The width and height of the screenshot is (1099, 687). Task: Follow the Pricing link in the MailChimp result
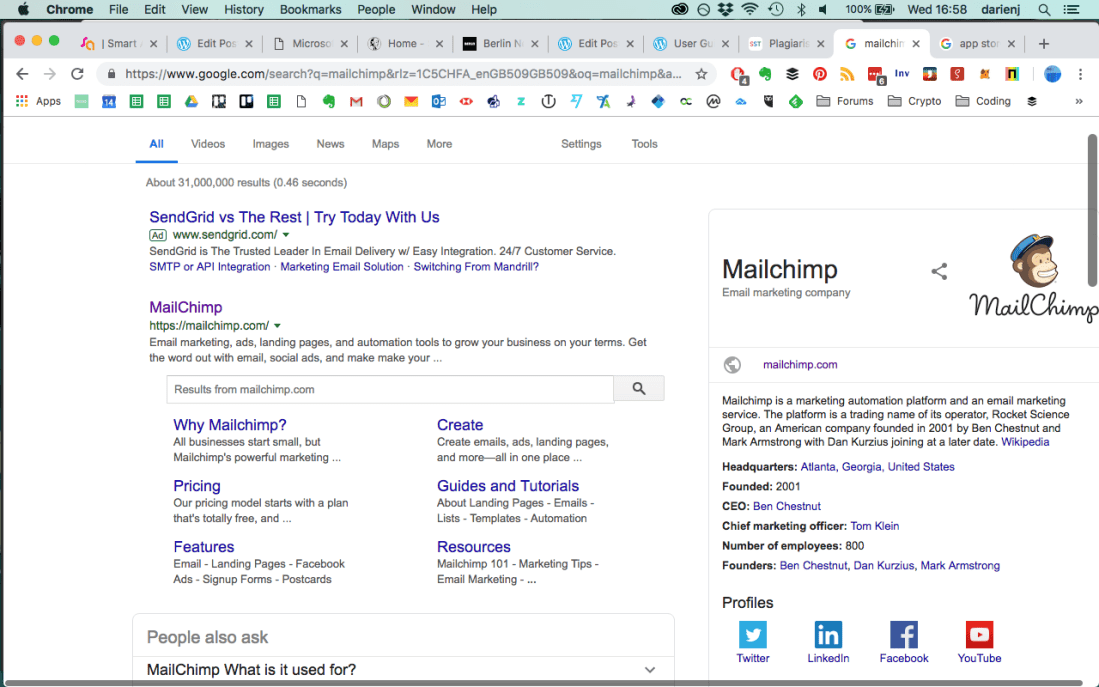pos(196,486)
